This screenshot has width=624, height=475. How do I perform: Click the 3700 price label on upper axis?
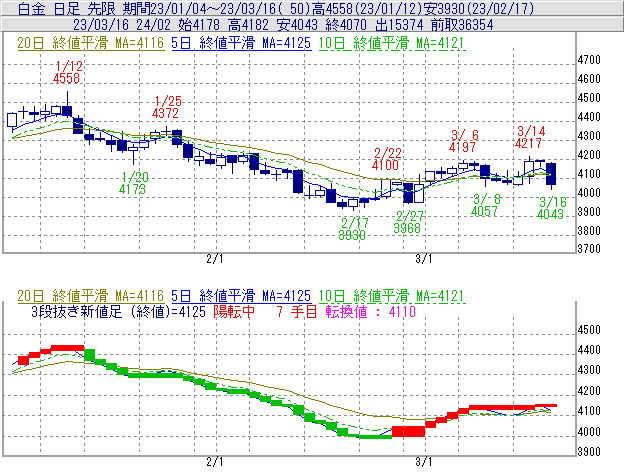[589, 249]
